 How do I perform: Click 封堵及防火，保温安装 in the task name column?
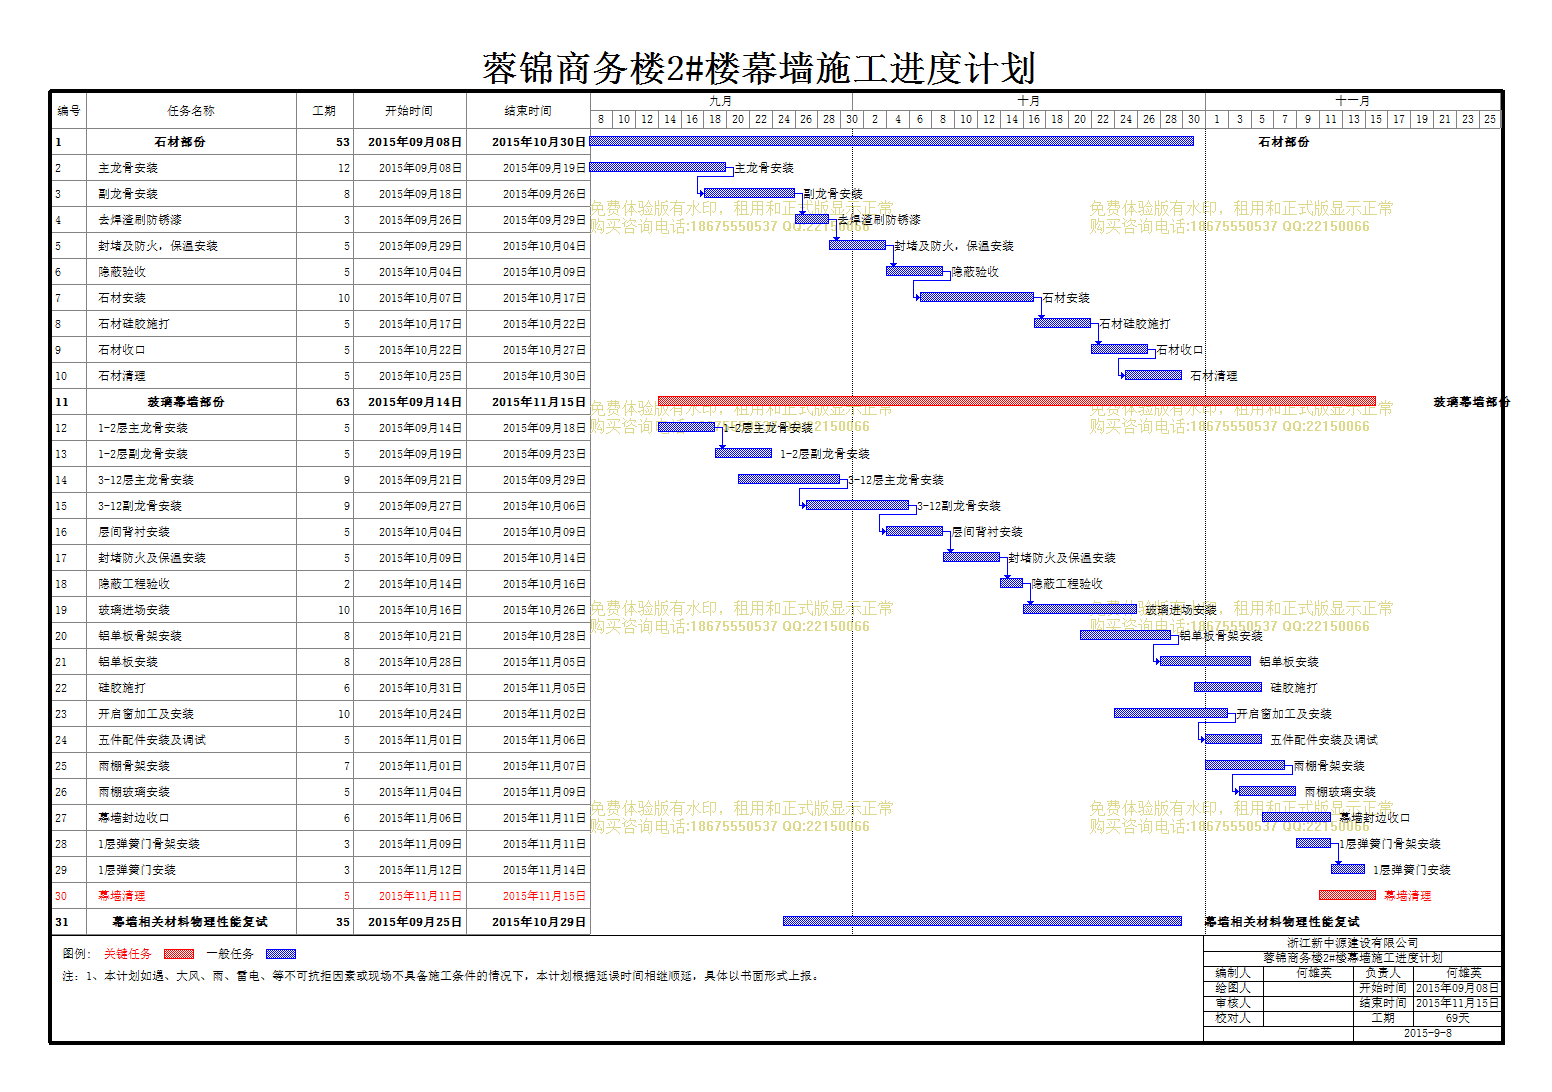coord(158,246)
